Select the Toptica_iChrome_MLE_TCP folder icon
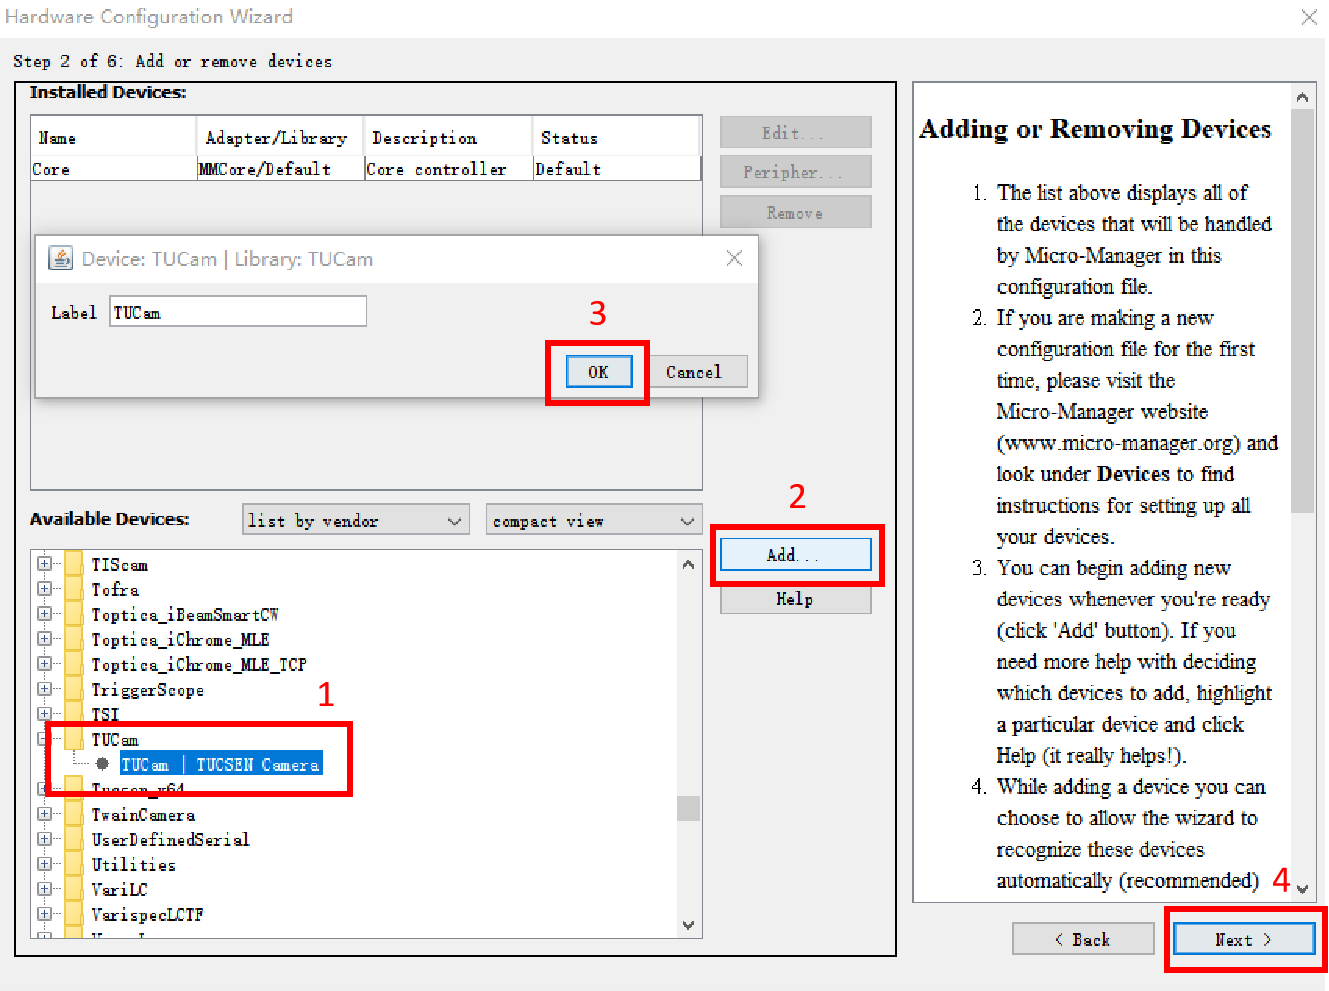 coord(74,664)
